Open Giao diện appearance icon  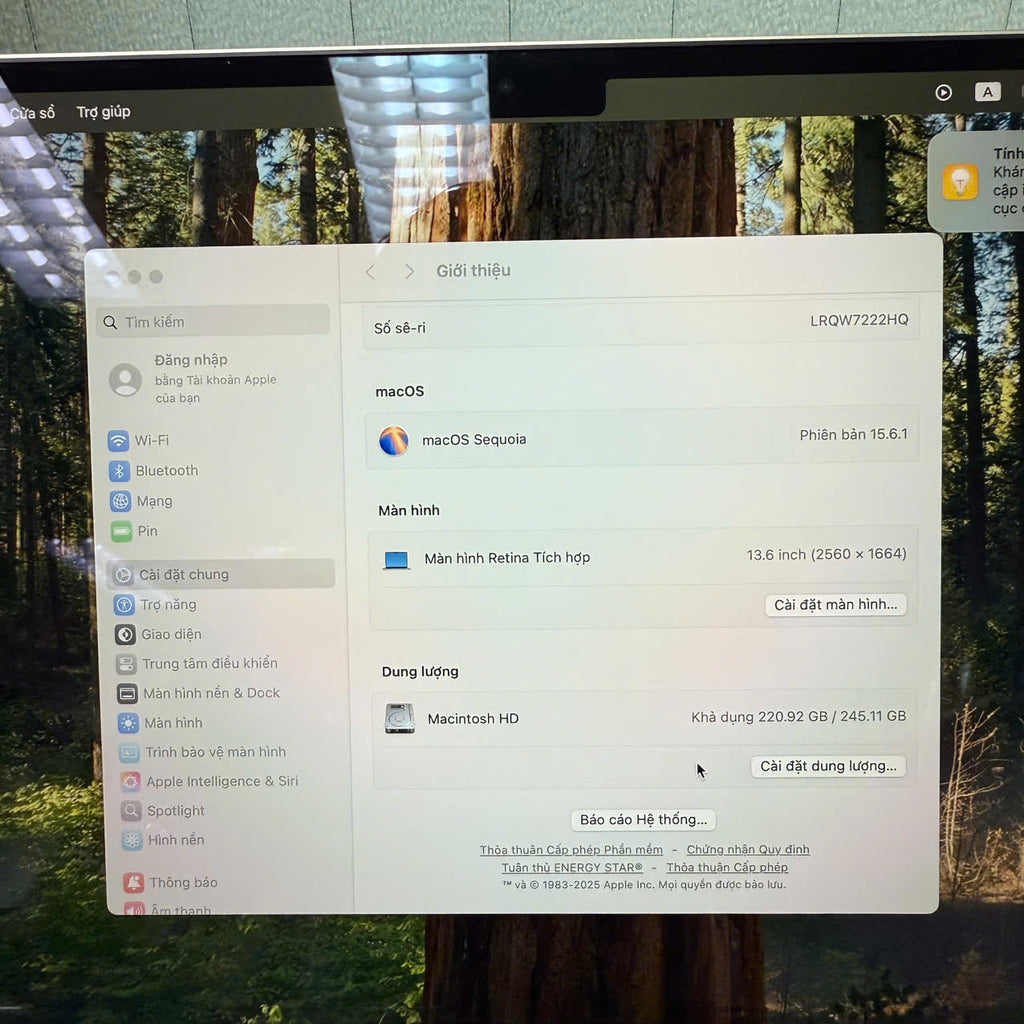125,634
